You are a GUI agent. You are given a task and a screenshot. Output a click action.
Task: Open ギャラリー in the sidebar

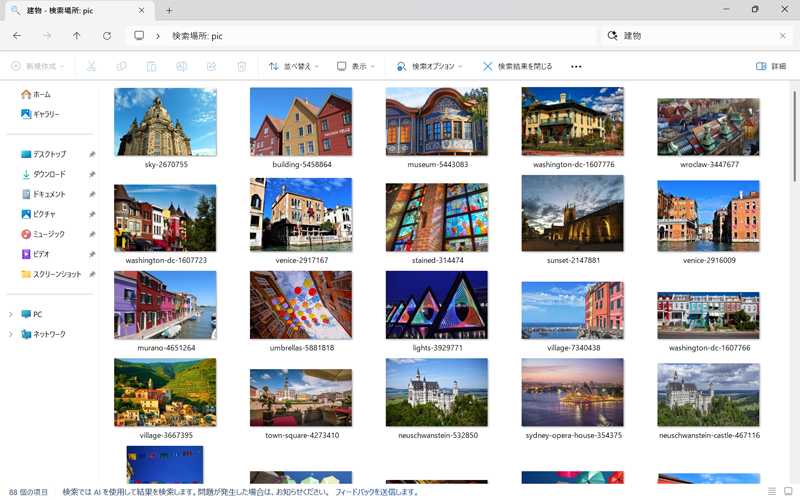[45, 114]
